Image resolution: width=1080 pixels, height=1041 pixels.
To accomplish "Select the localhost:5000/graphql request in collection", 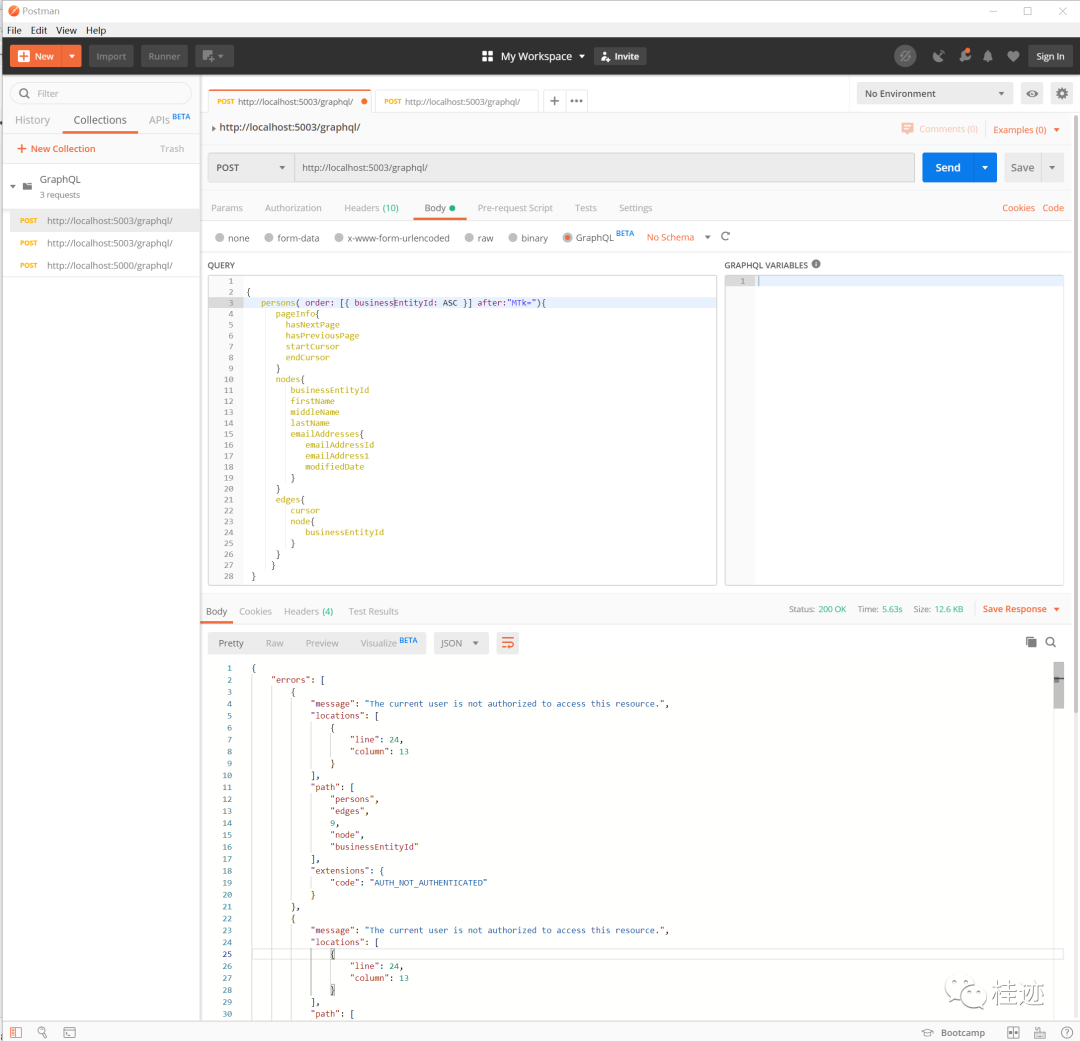I will [x=101, y=265].
